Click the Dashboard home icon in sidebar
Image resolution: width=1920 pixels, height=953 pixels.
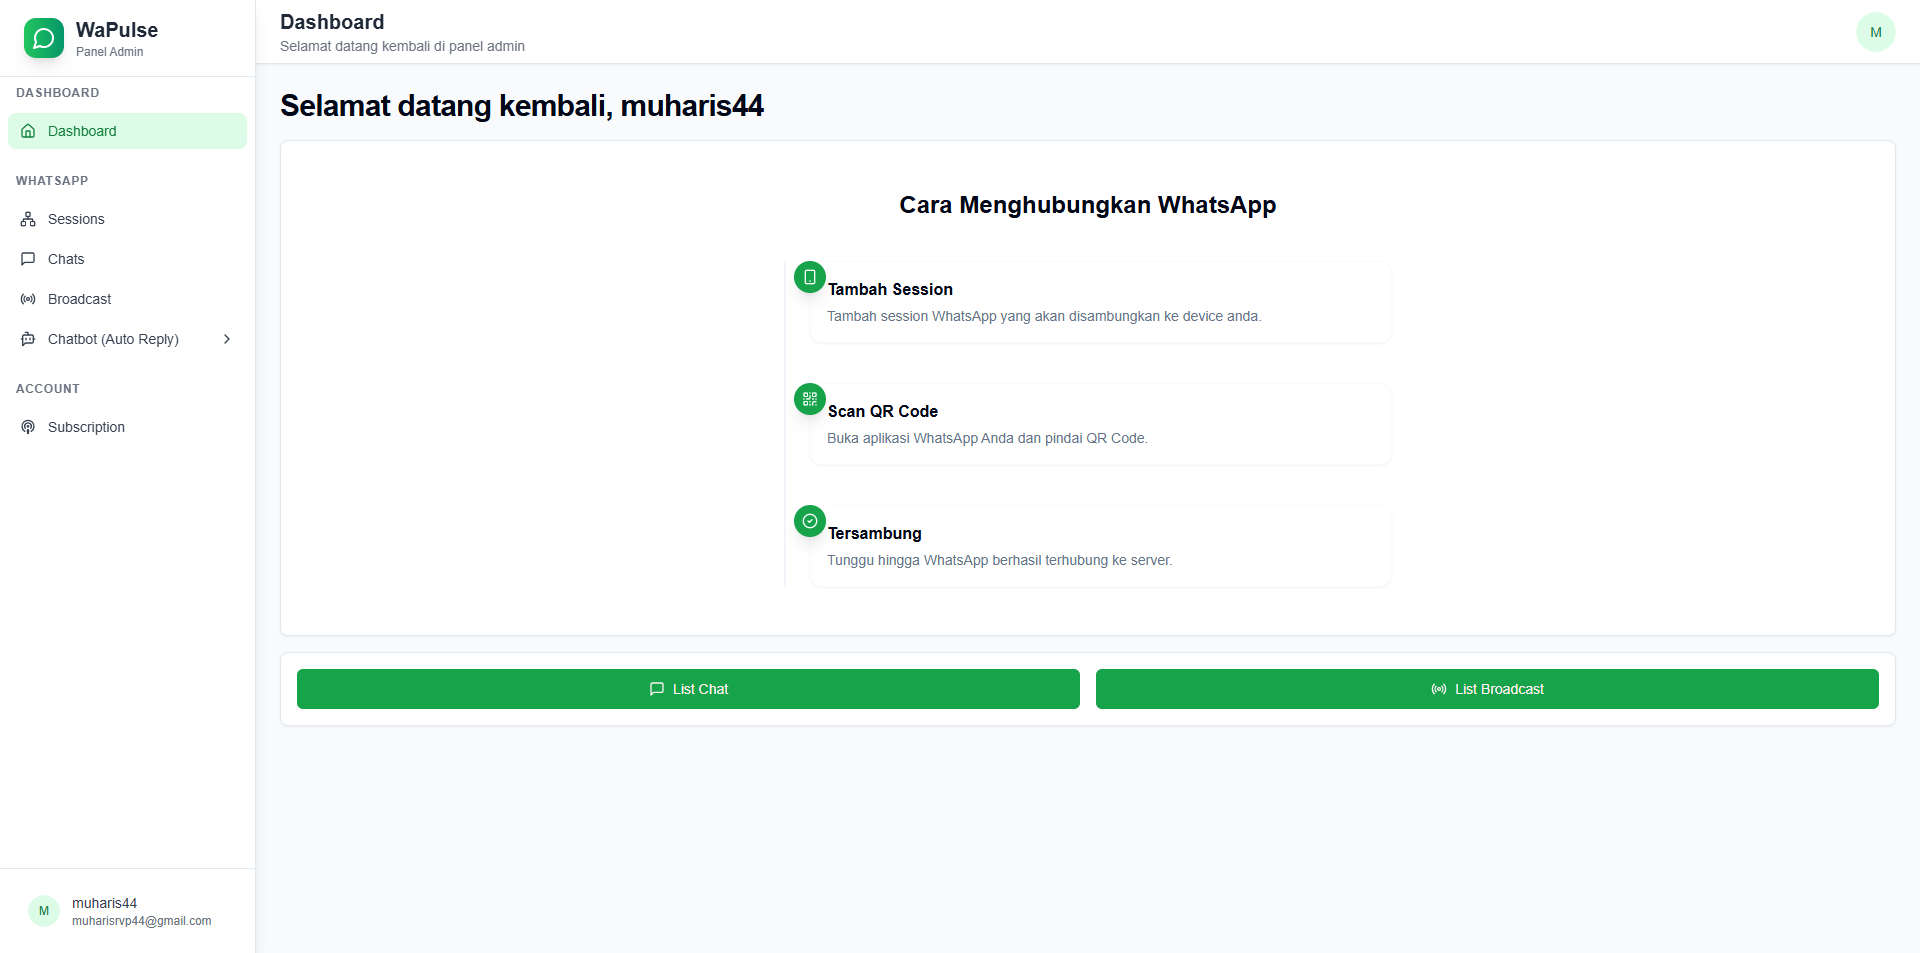tap(28, 131)
